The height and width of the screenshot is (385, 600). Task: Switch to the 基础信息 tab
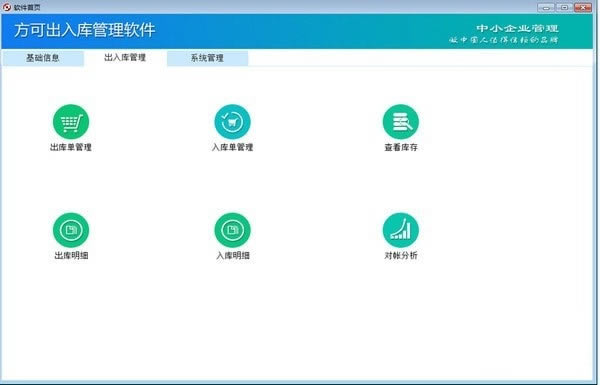[43, 58]
